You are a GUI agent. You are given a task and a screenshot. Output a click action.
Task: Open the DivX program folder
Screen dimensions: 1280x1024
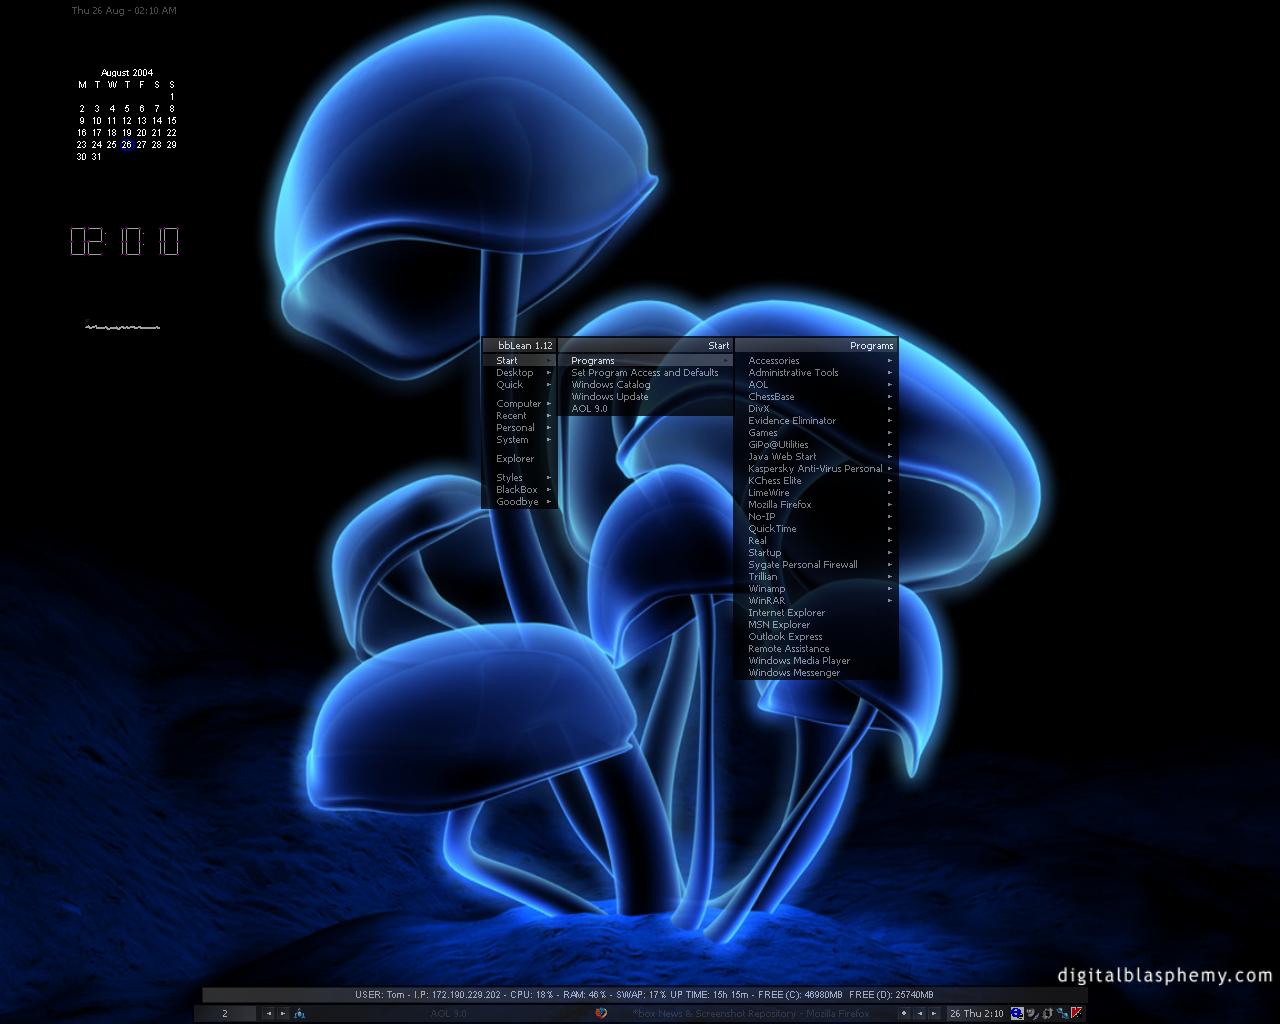point(816,409)
